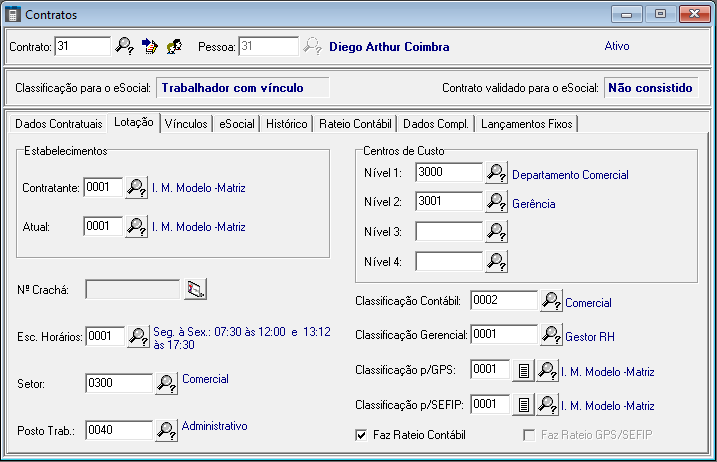The width and height of the screenshot is (717, 462).
Task: Click the Contratos window title icon
Action: (12, 14)
